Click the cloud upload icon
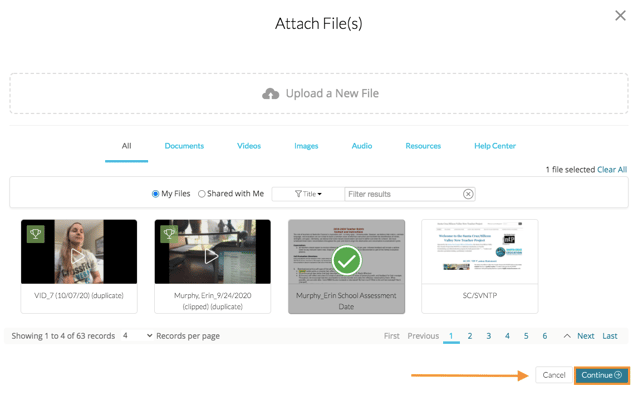Image resolution: width=638 pixels, height=406 pixels. (x=270, y=94)
